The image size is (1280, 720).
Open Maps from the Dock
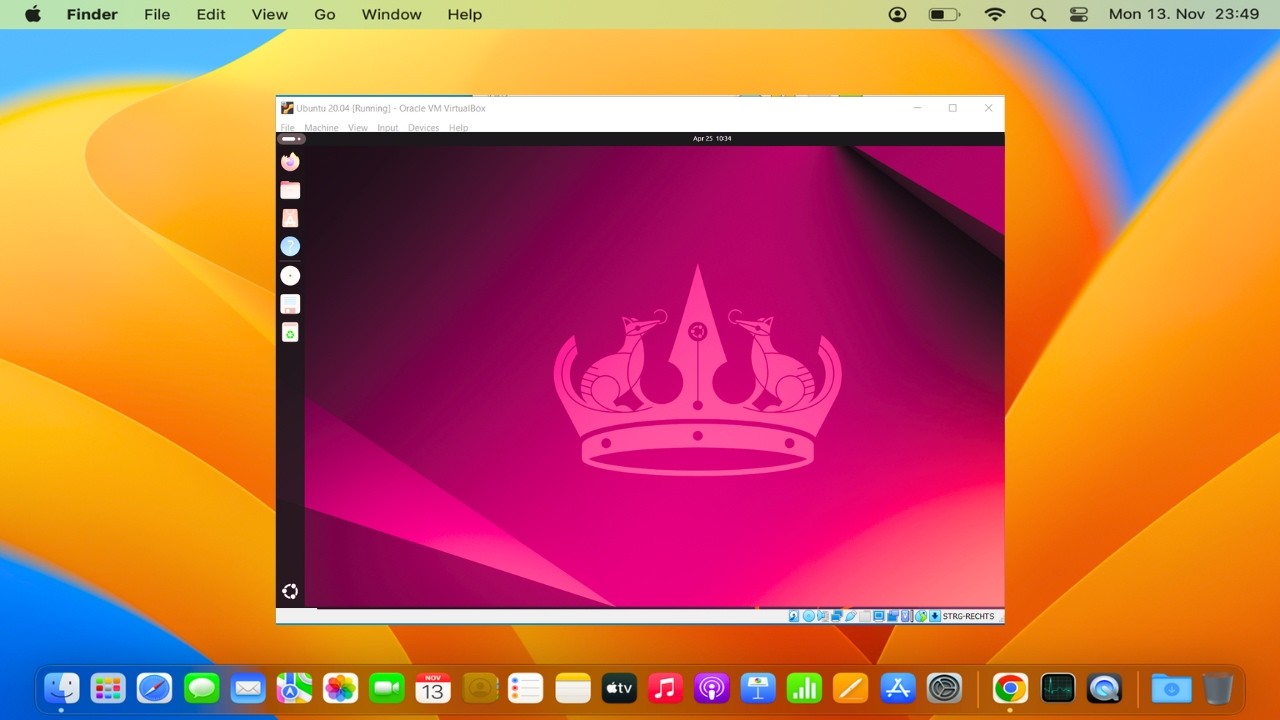tap(294, 688)
